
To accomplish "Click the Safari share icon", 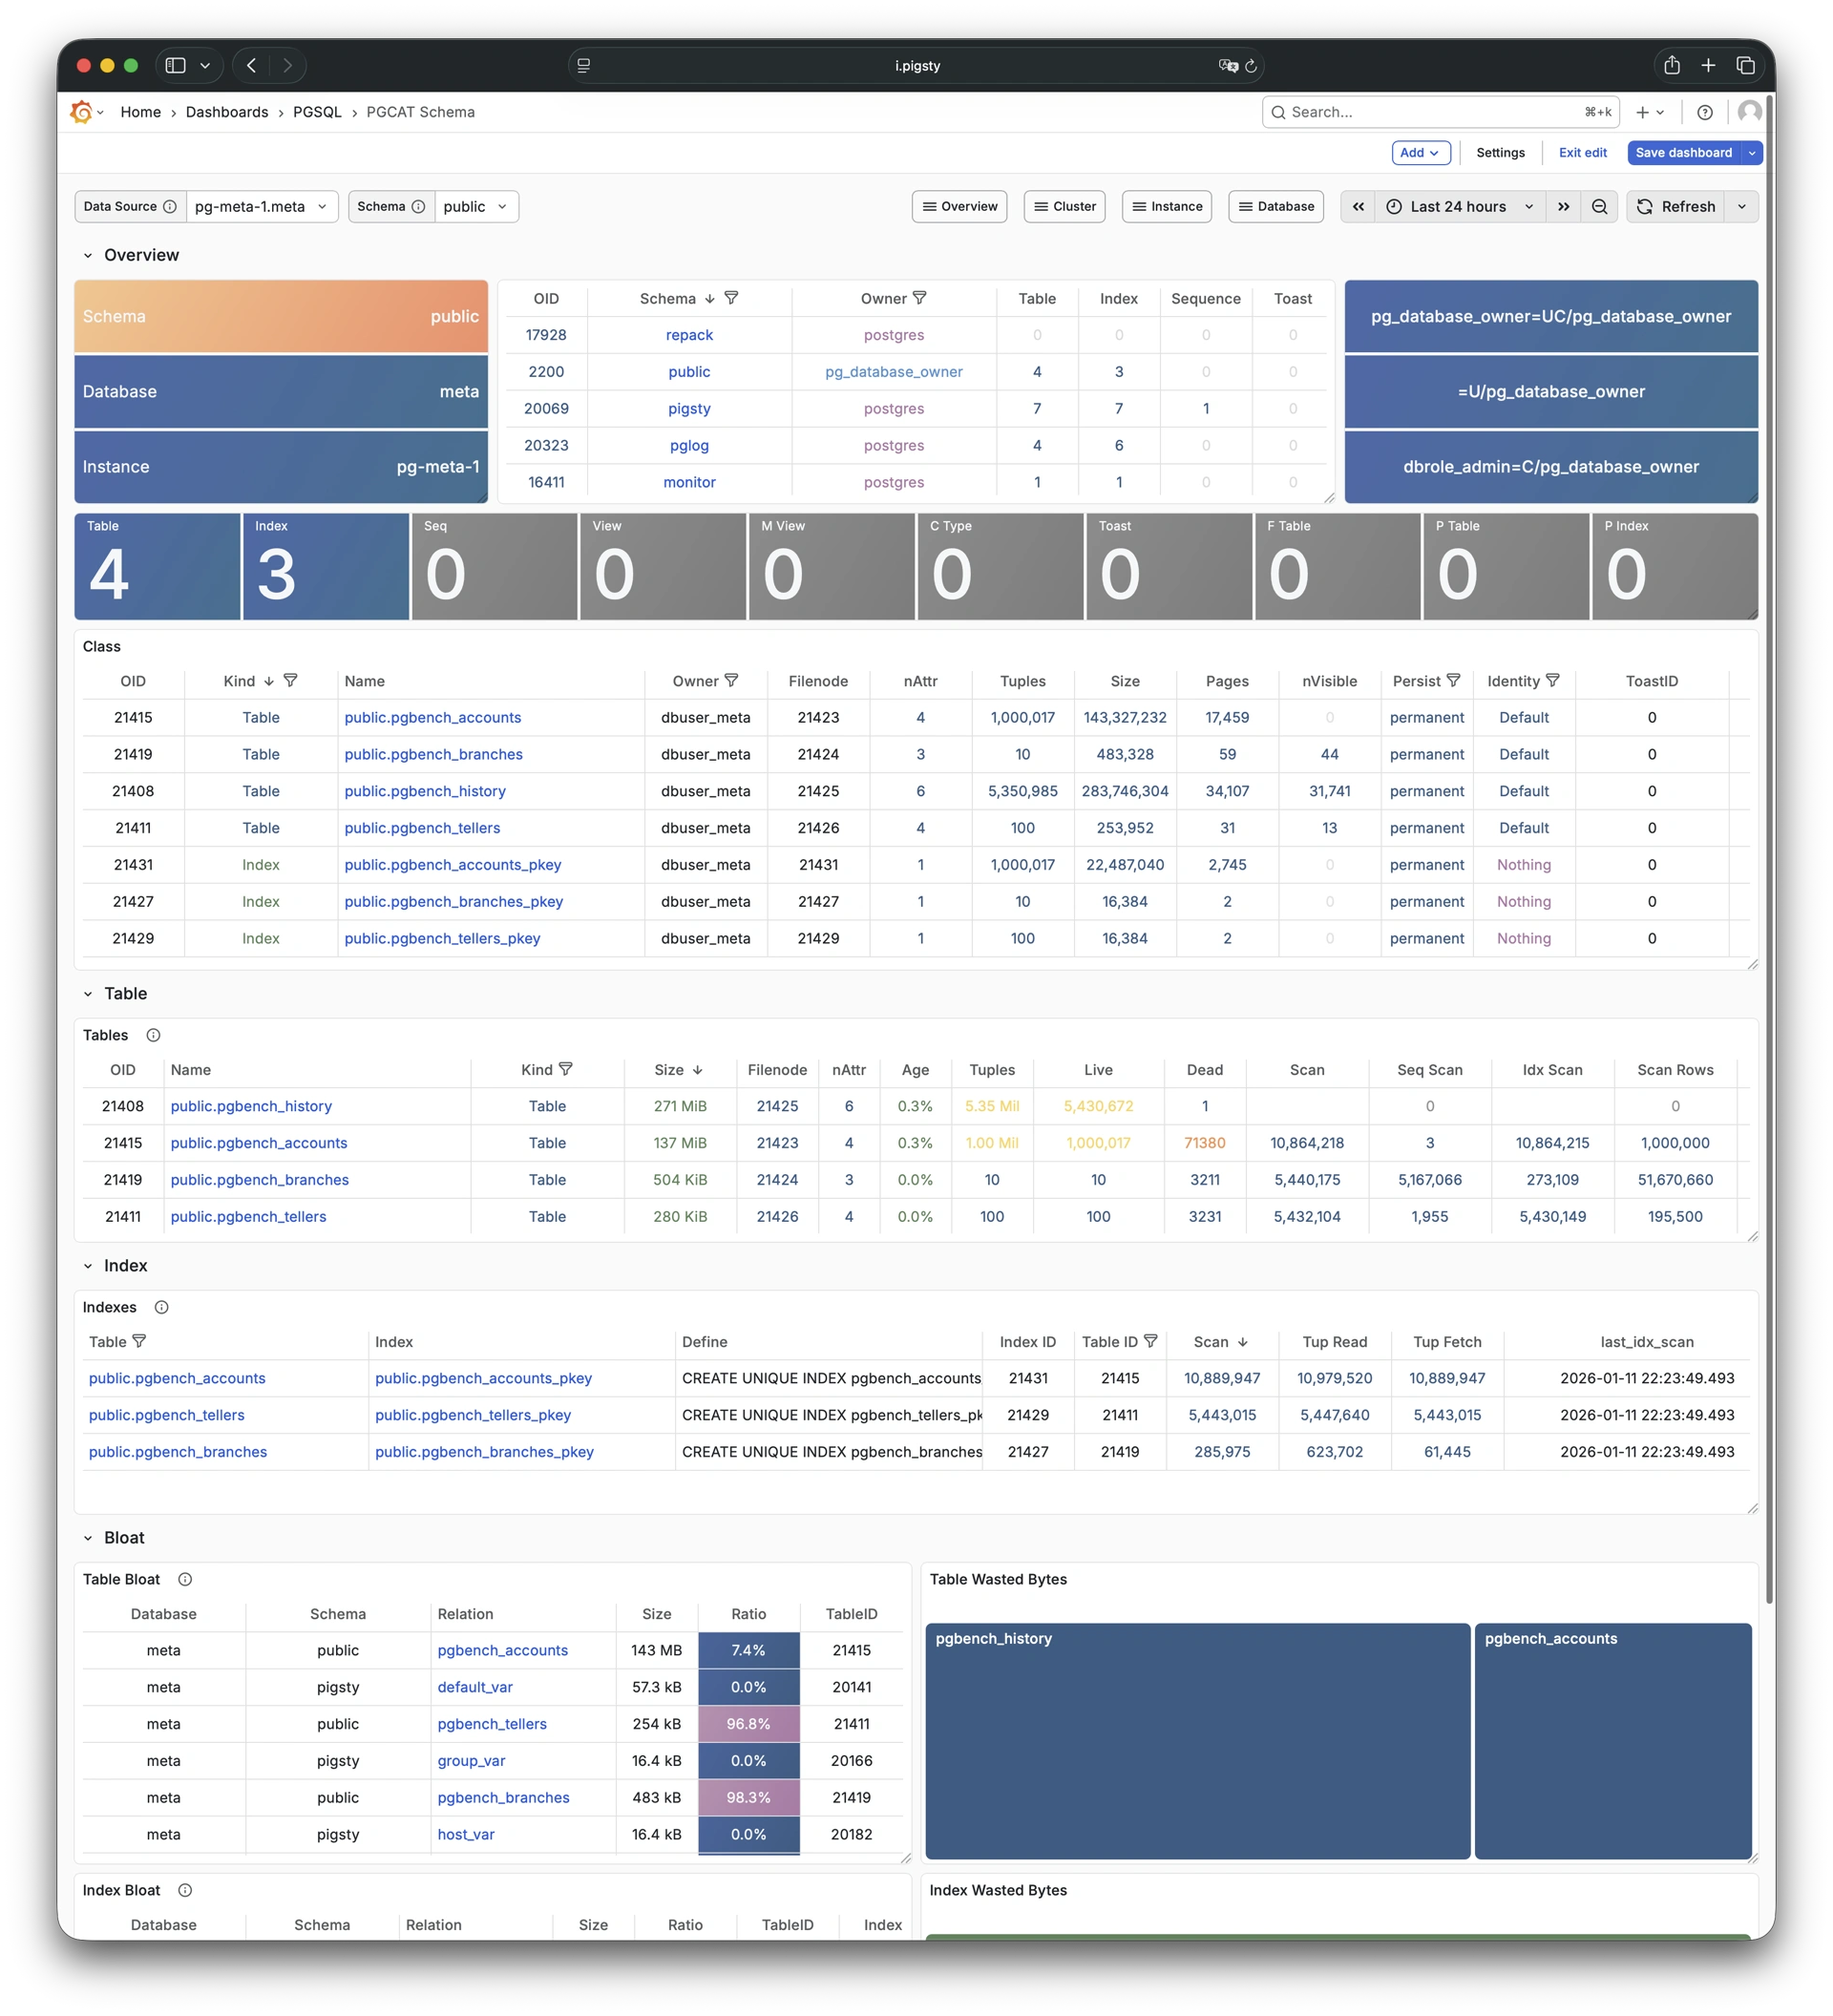I will coord(1672,66).
